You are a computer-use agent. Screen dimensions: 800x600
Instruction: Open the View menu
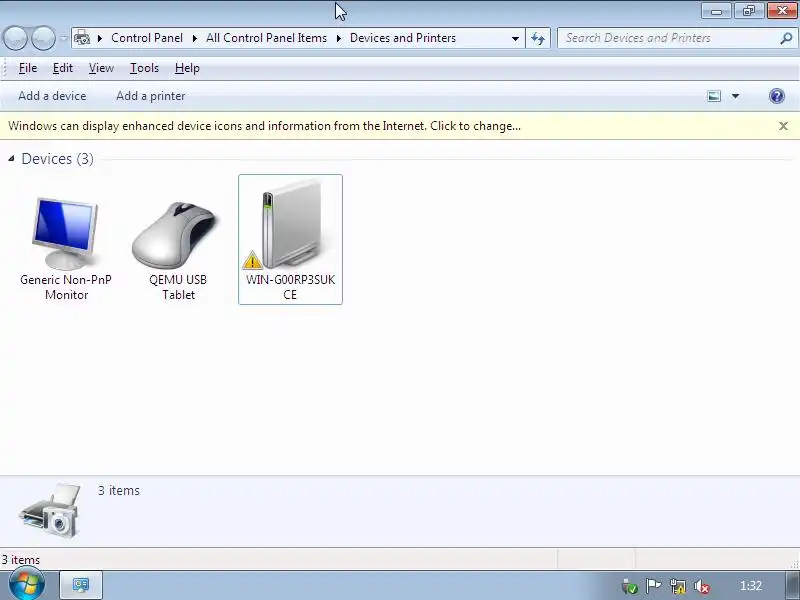coord(101,68)
